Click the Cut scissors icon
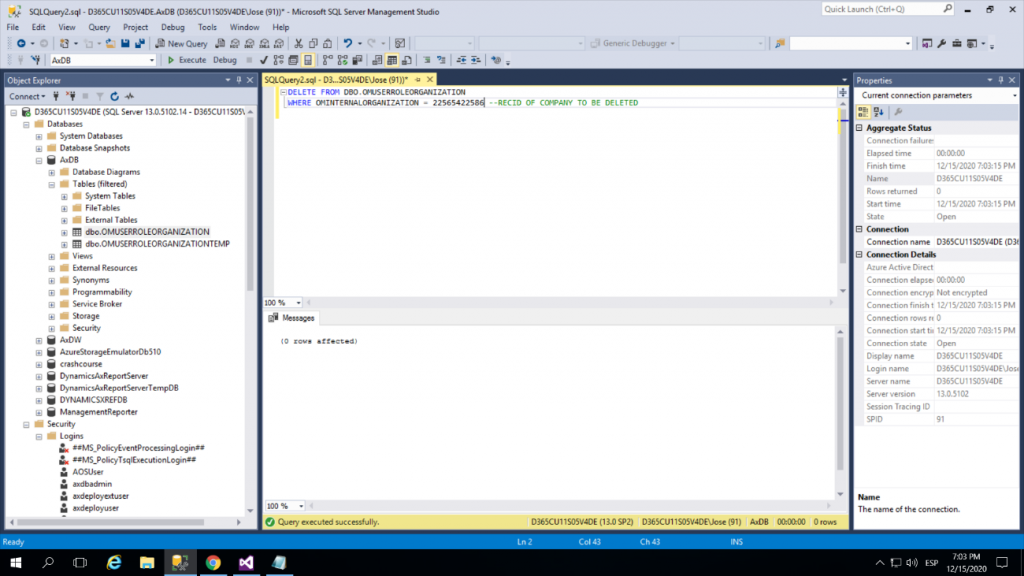Image resolution: width=1024 pixels, height=576 pixels. pyautogui.click(x=298, y=43)
